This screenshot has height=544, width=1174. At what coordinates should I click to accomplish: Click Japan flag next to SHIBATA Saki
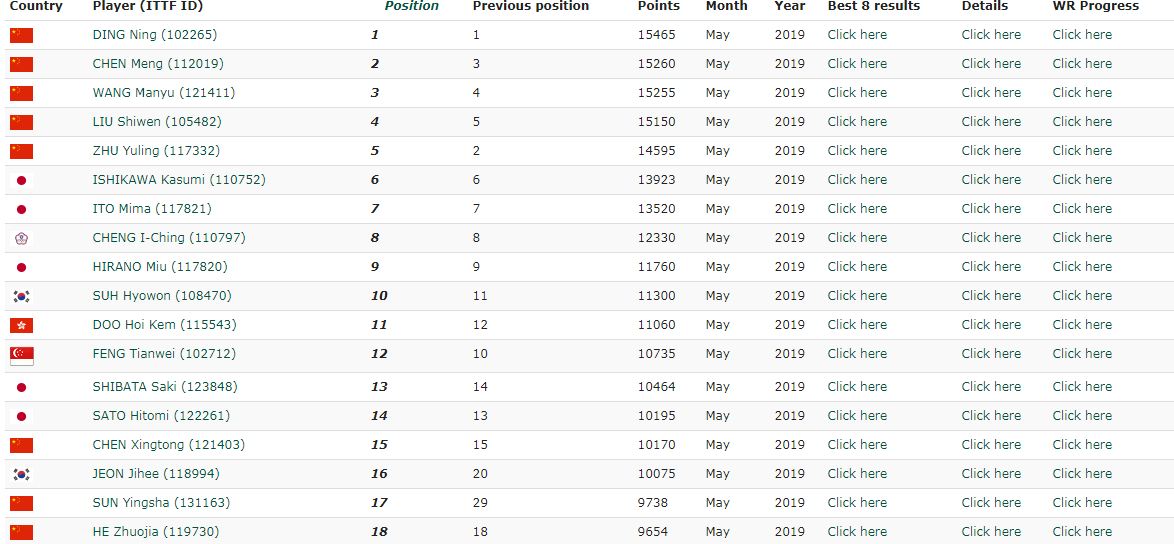[x=21, y=388]
